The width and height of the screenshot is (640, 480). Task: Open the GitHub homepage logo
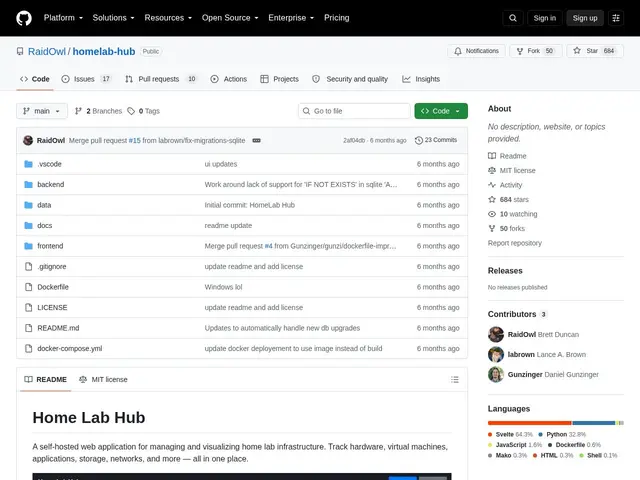[24, 18]
